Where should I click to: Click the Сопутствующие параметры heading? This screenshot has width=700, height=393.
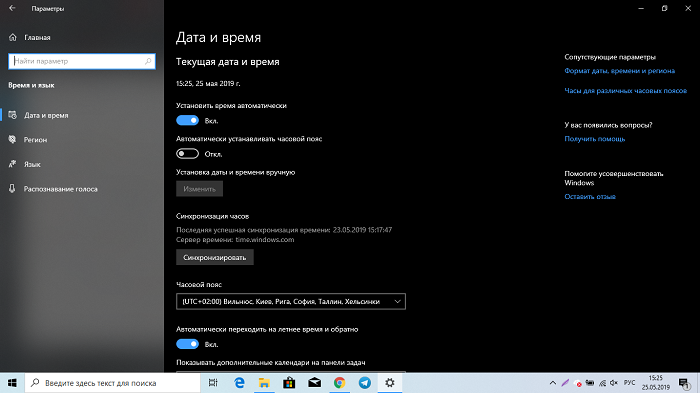(610, 57)
